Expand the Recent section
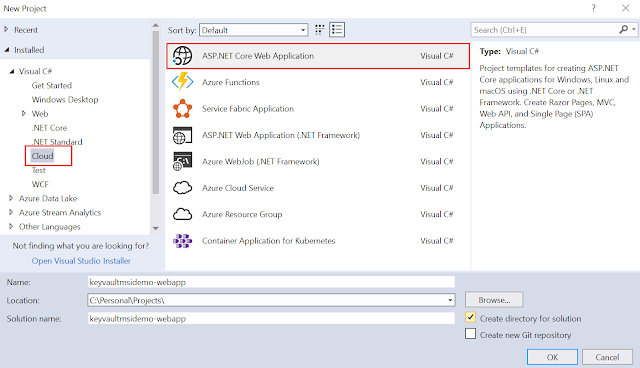 [x=6, y=29]
